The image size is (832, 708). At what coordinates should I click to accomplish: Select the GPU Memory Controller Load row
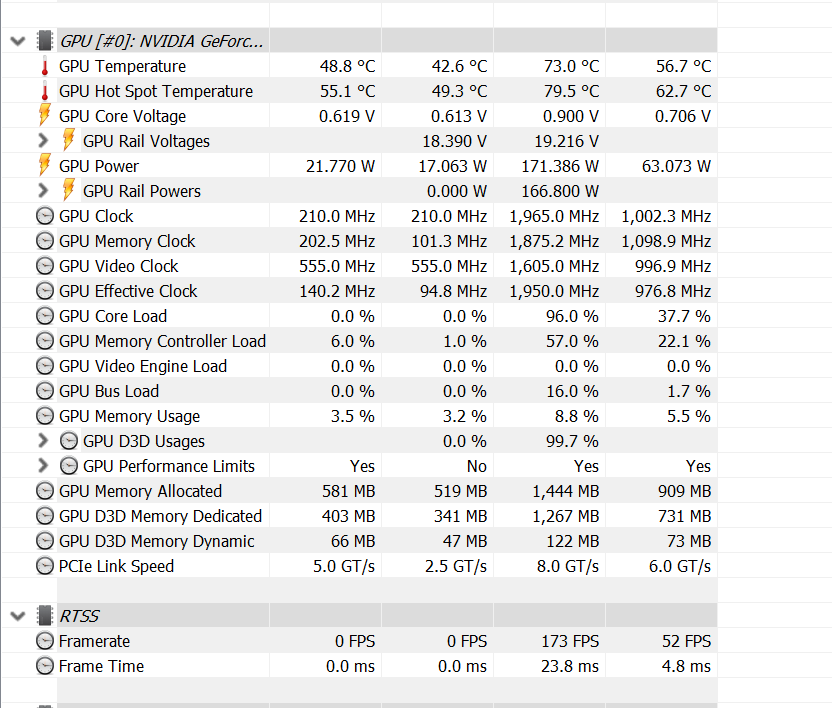[x=359, y=341]
